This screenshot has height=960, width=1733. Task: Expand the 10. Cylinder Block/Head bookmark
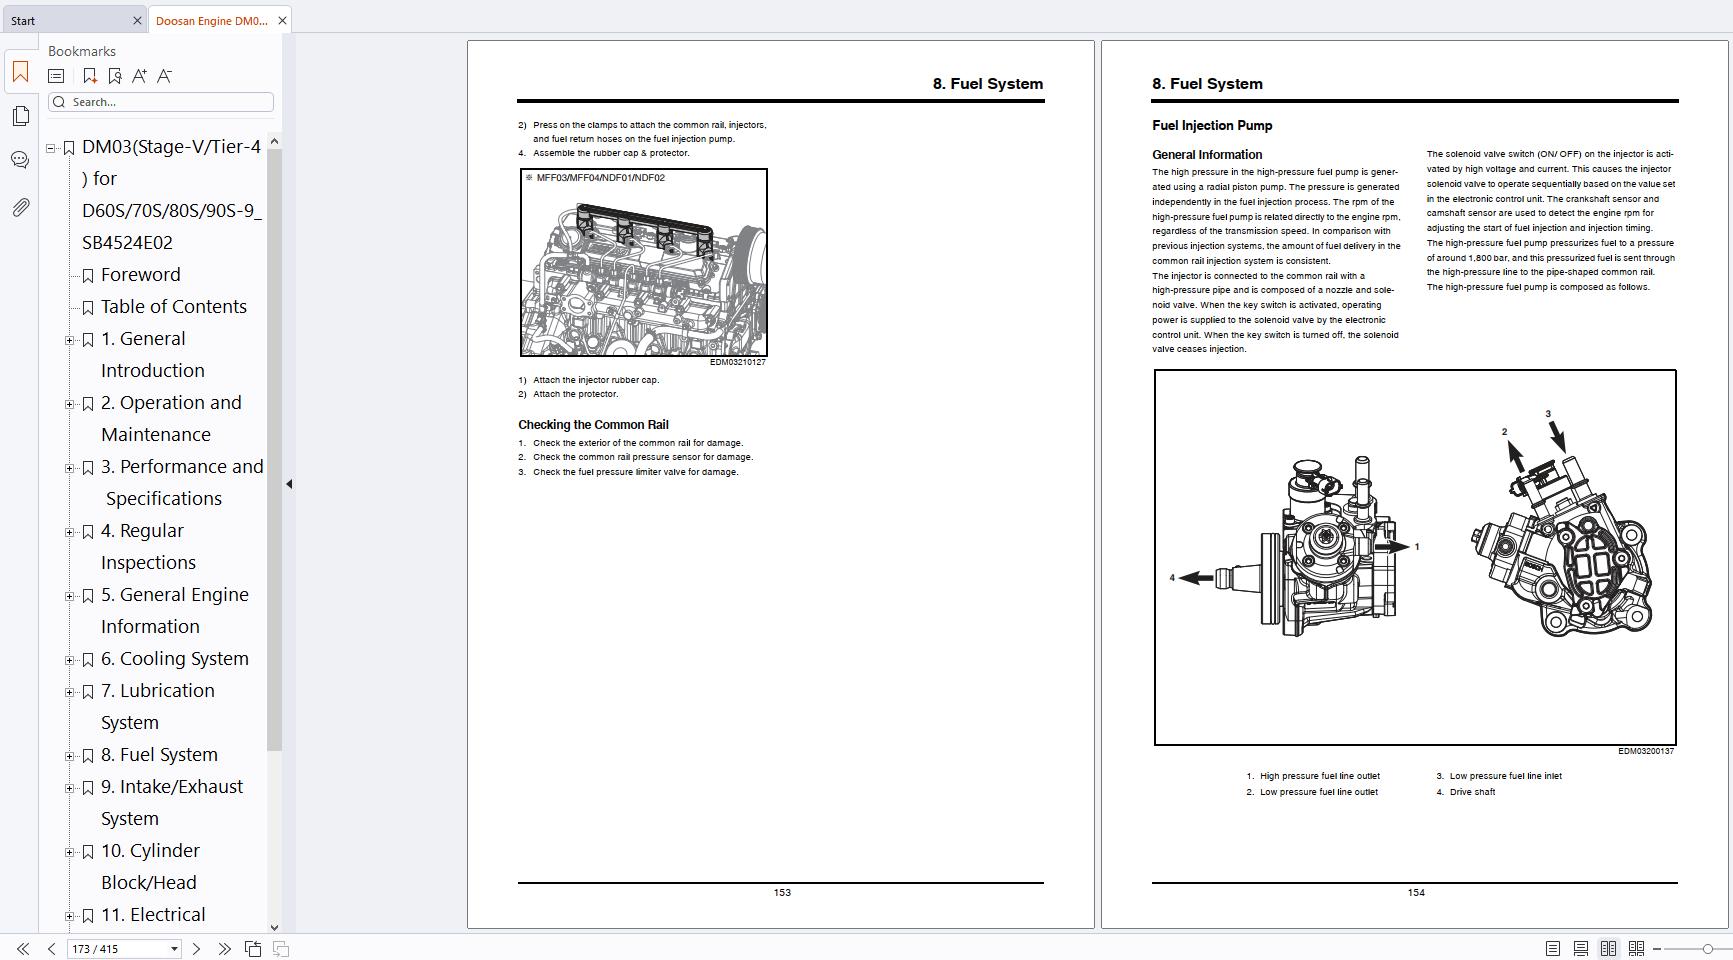click(70, 852)
